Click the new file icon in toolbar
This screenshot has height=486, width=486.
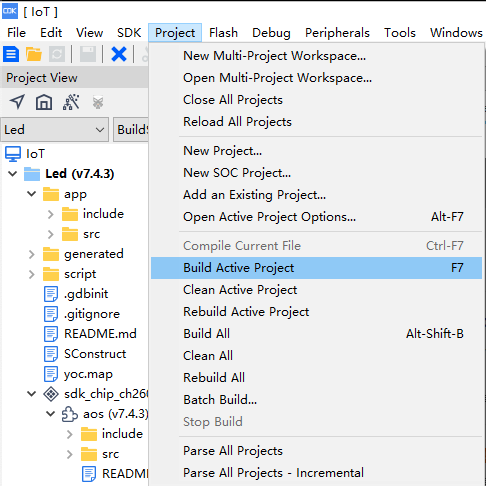click(x=11, y=54)
